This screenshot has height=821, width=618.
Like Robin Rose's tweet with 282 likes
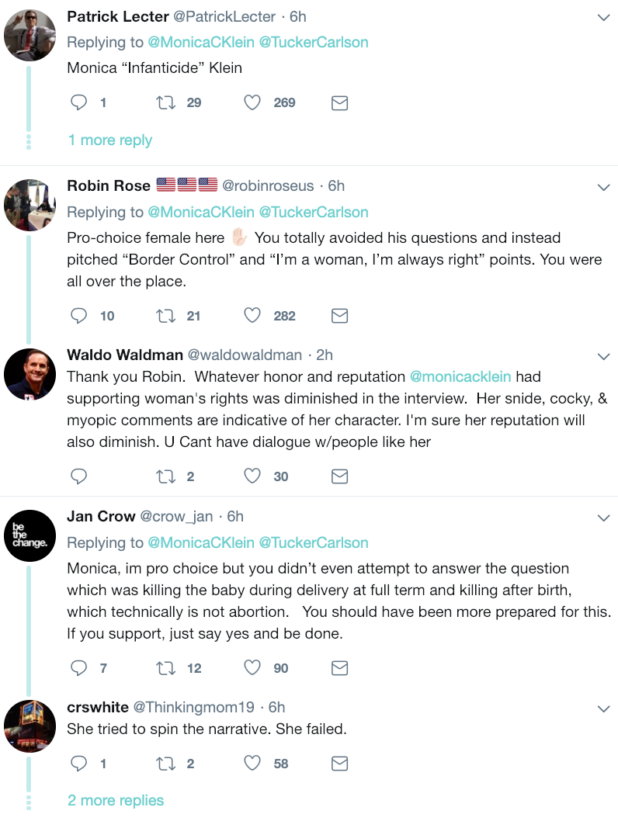tap(252, 315)
